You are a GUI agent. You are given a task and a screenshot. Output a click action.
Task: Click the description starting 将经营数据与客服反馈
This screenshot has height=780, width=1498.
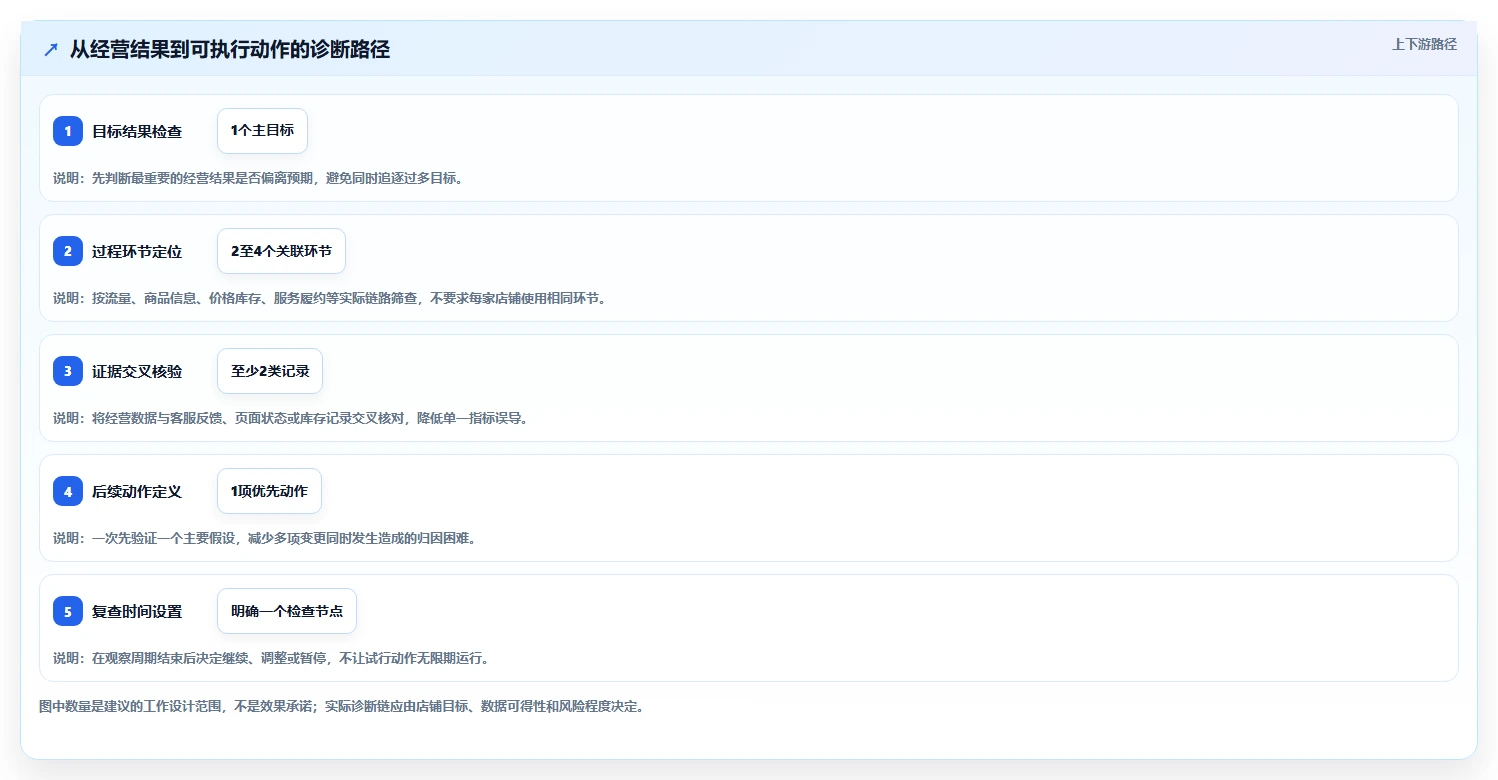tap(291, 418)
